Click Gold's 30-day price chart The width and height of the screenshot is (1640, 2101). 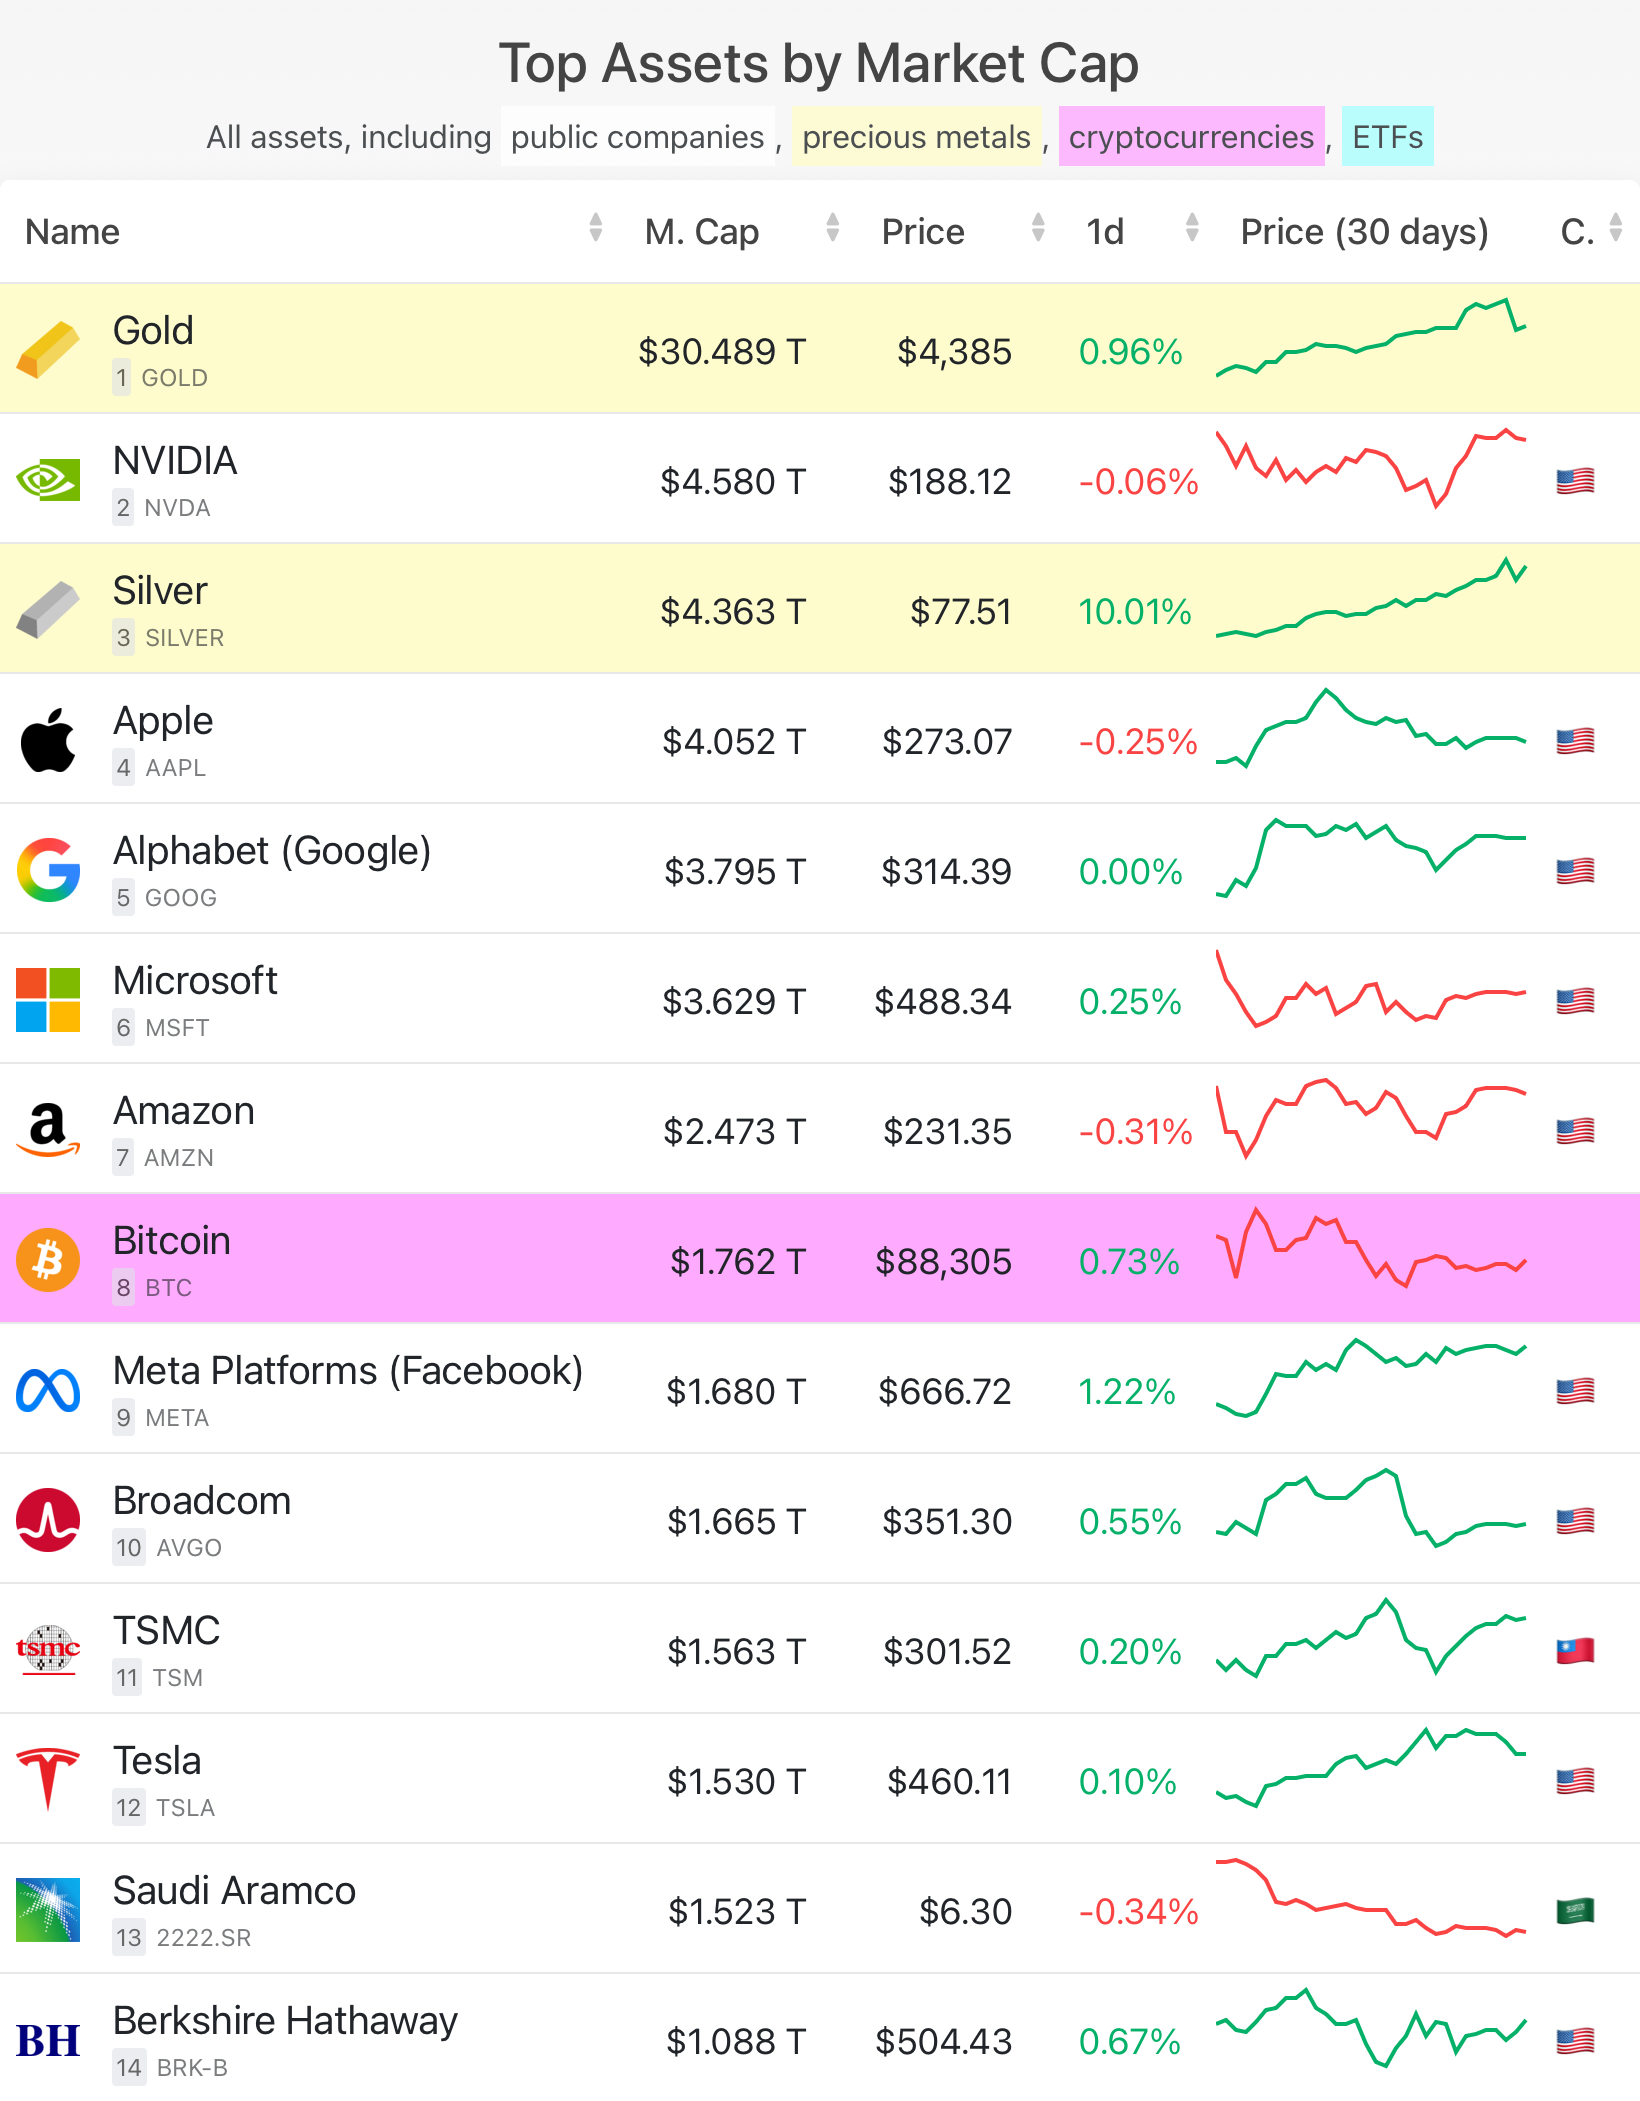tap(1371, 338)
